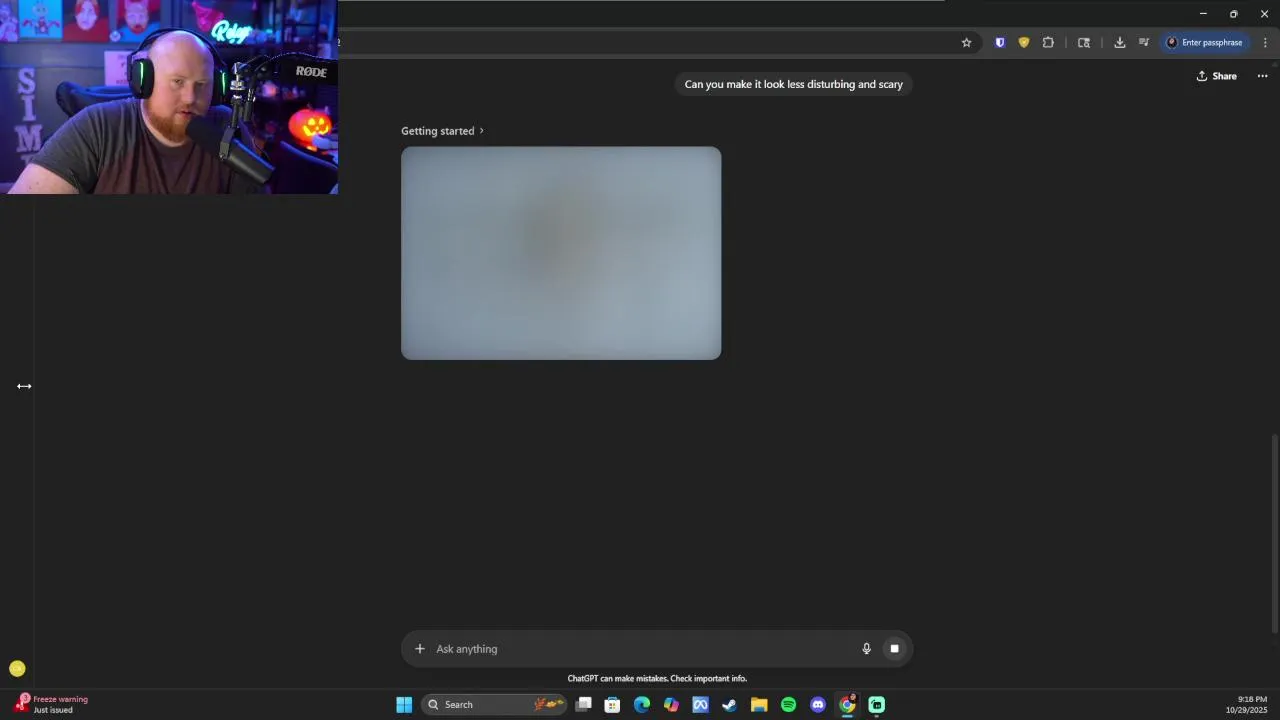The height and width of the screenshot is (720, 1280).
Task: Click the plus attach button in composer
Action: (420, 649)
